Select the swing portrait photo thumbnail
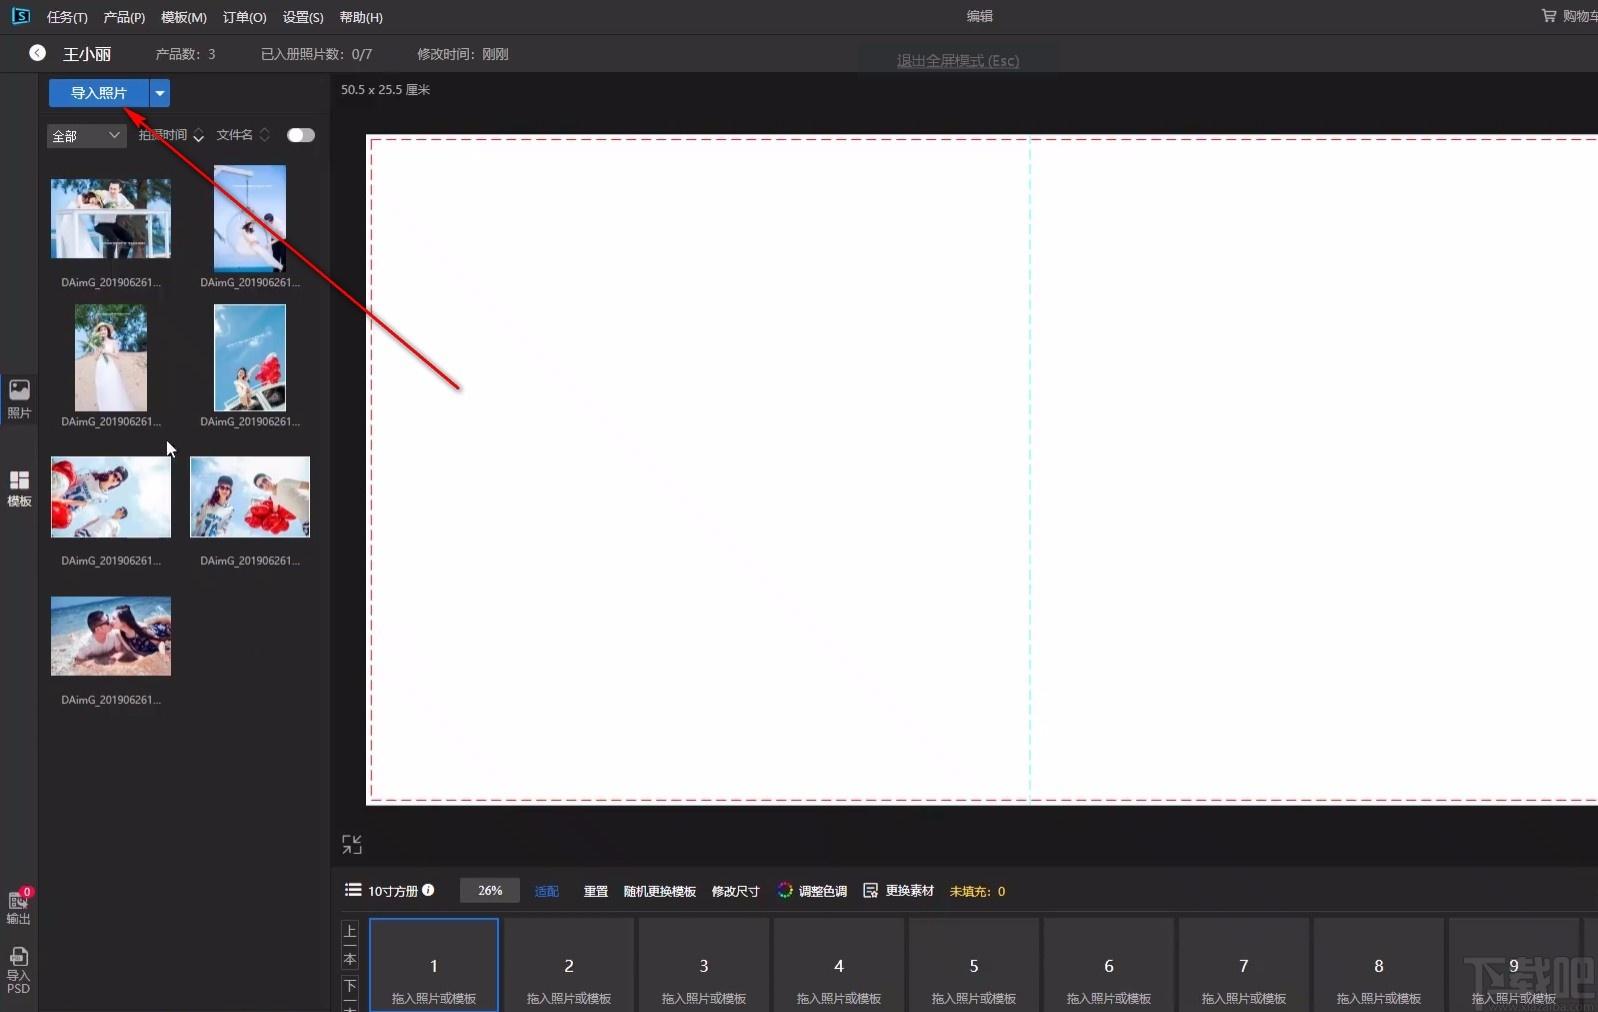Screen dimensions: 1598x1012 click(250, 219)
